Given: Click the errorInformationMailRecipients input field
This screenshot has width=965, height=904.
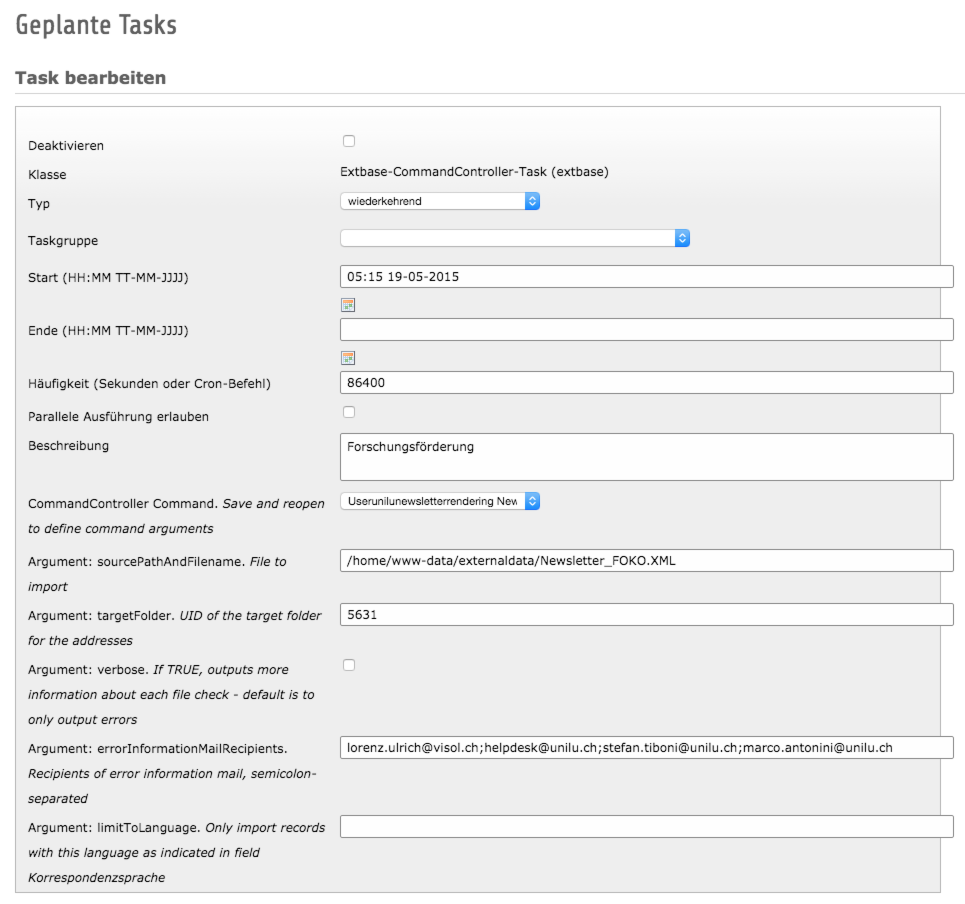Looking at the screenshot, I should coord(646,747).
